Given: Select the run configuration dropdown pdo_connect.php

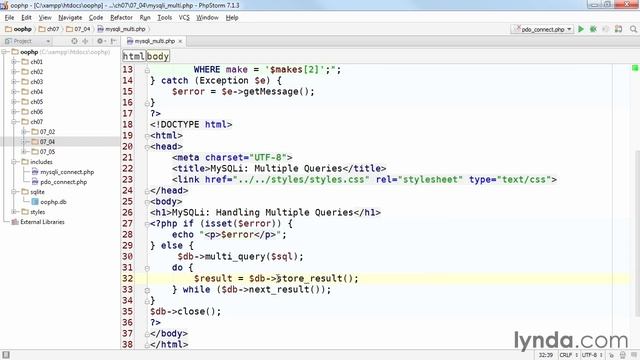Looking at the screenshot, I should 542,29.
